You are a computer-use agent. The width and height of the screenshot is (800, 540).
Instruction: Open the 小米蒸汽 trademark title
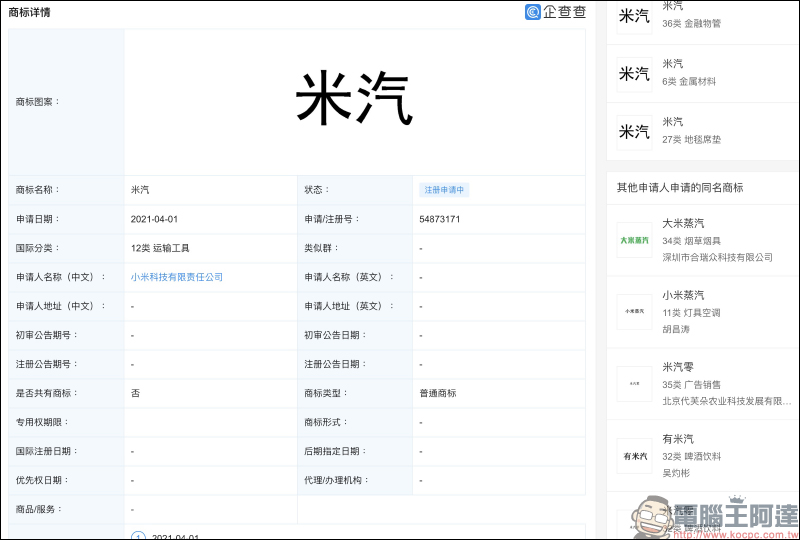[683, 295]
